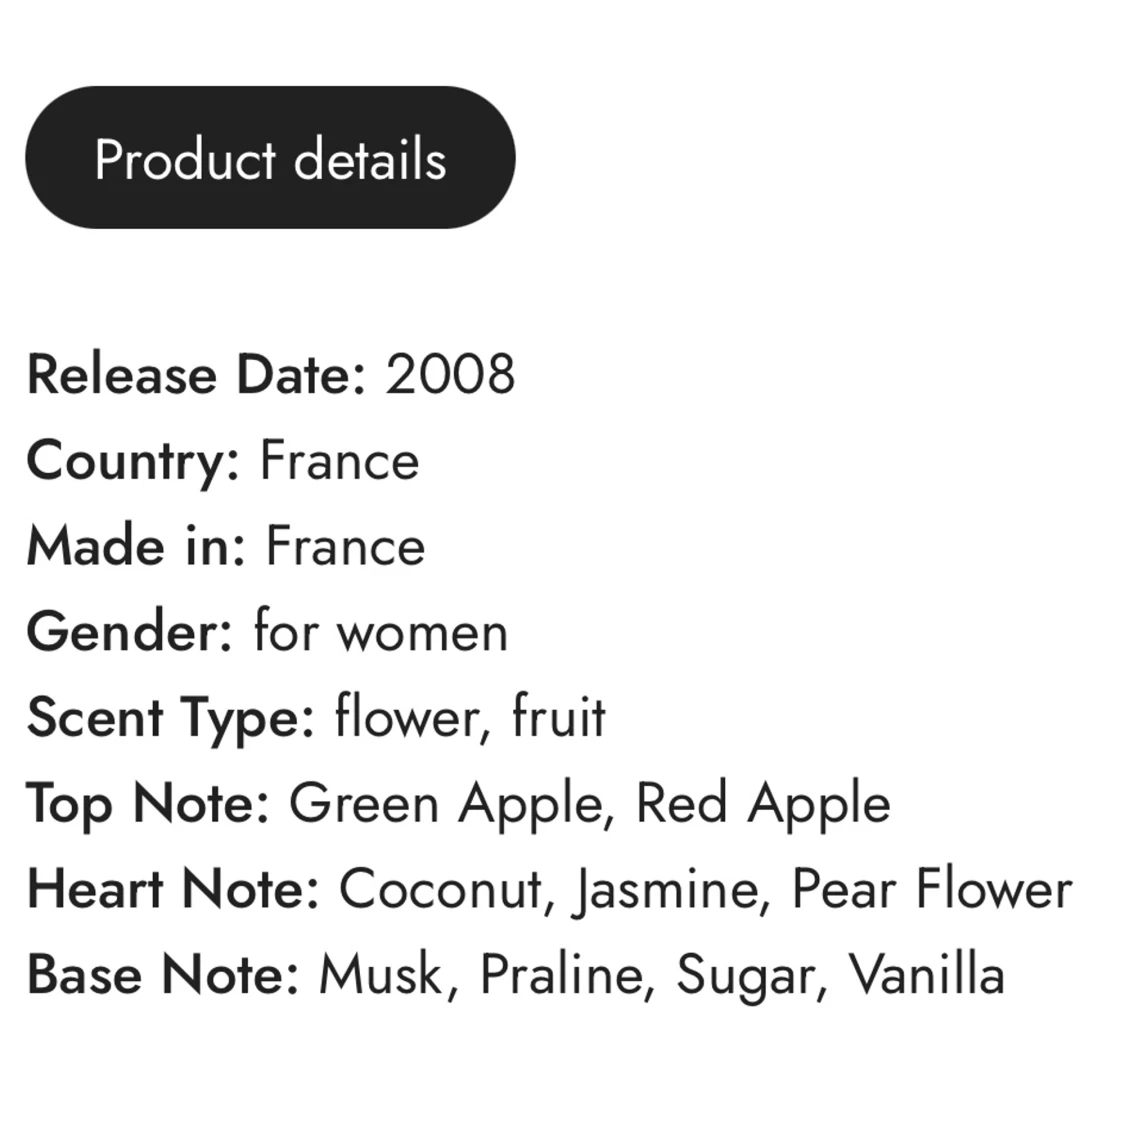1125x1125 pixels.
Task: Click the 'flower, fruit' scent value
Action: 470,718
